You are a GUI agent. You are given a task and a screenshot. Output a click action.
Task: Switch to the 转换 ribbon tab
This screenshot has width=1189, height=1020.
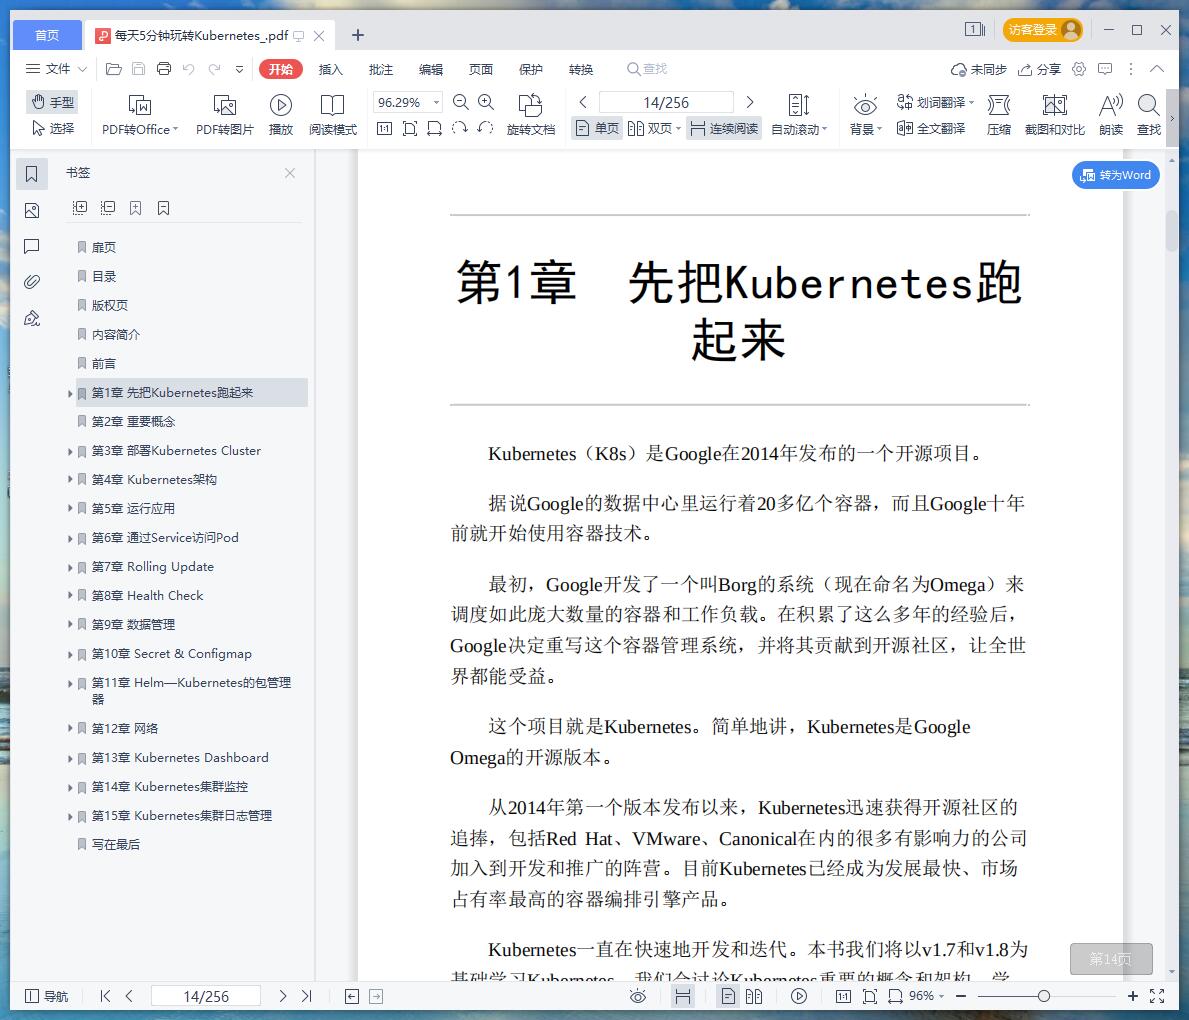click(581, 69)
